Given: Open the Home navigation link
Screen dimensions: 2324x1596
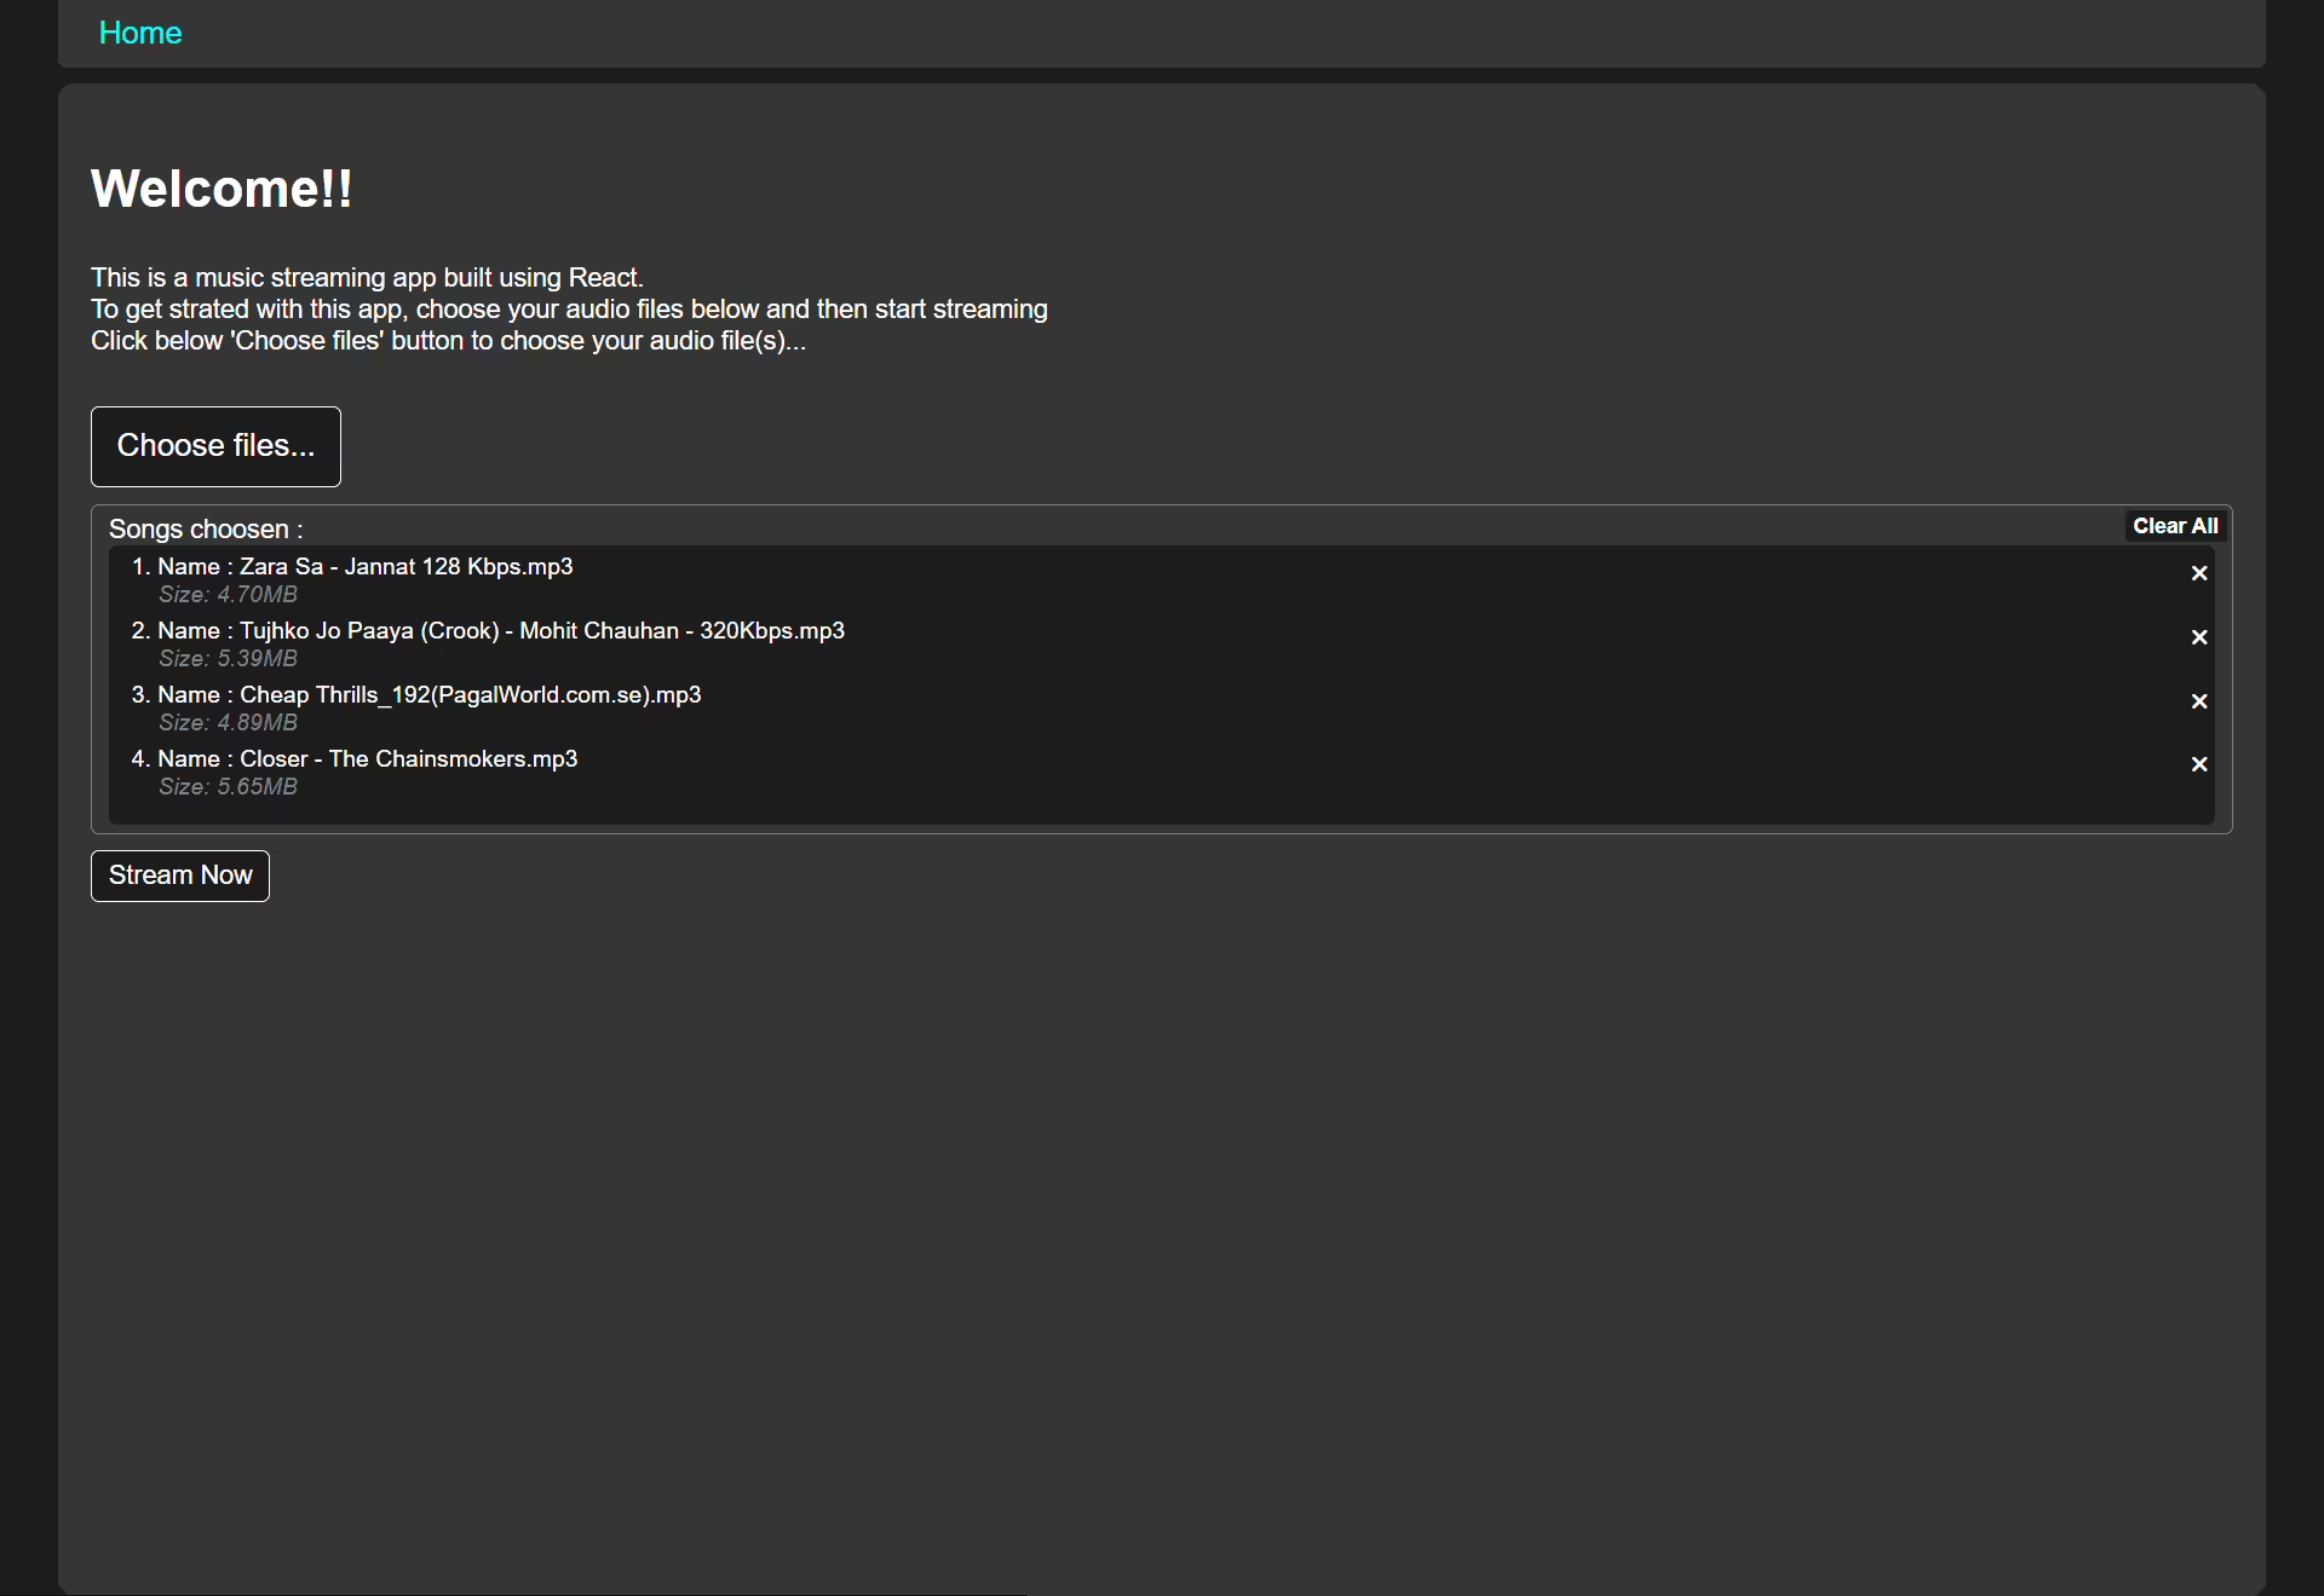Looking at the screenshot, I should [140, 33].
